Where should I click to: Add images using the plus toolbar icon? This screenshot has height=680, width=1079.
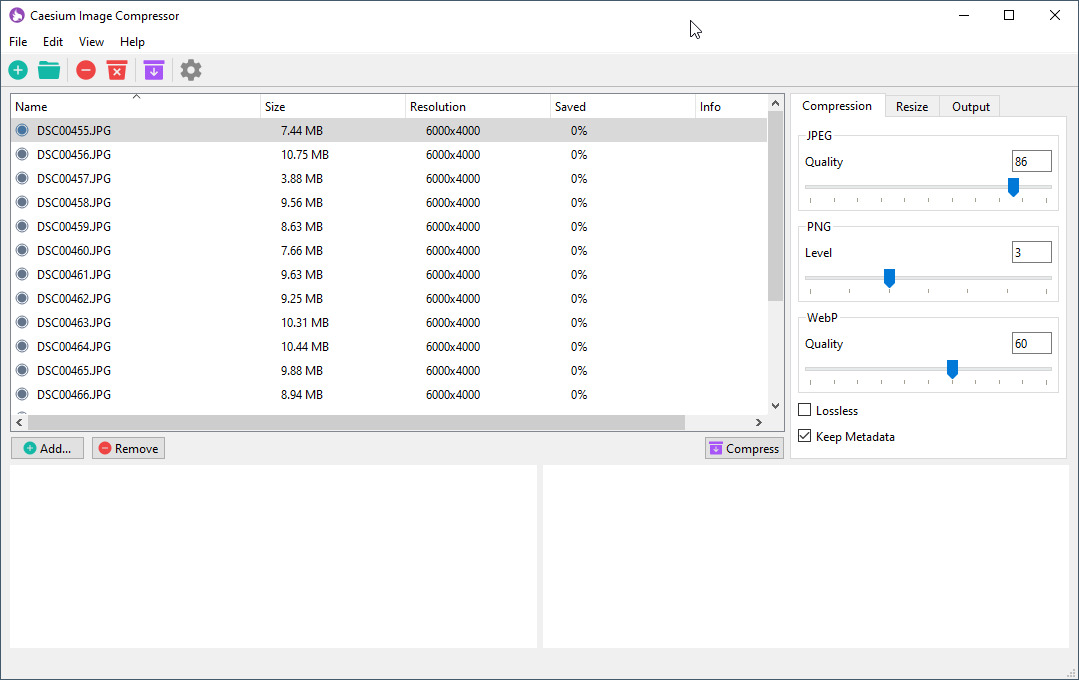click(x=17, y=70)
